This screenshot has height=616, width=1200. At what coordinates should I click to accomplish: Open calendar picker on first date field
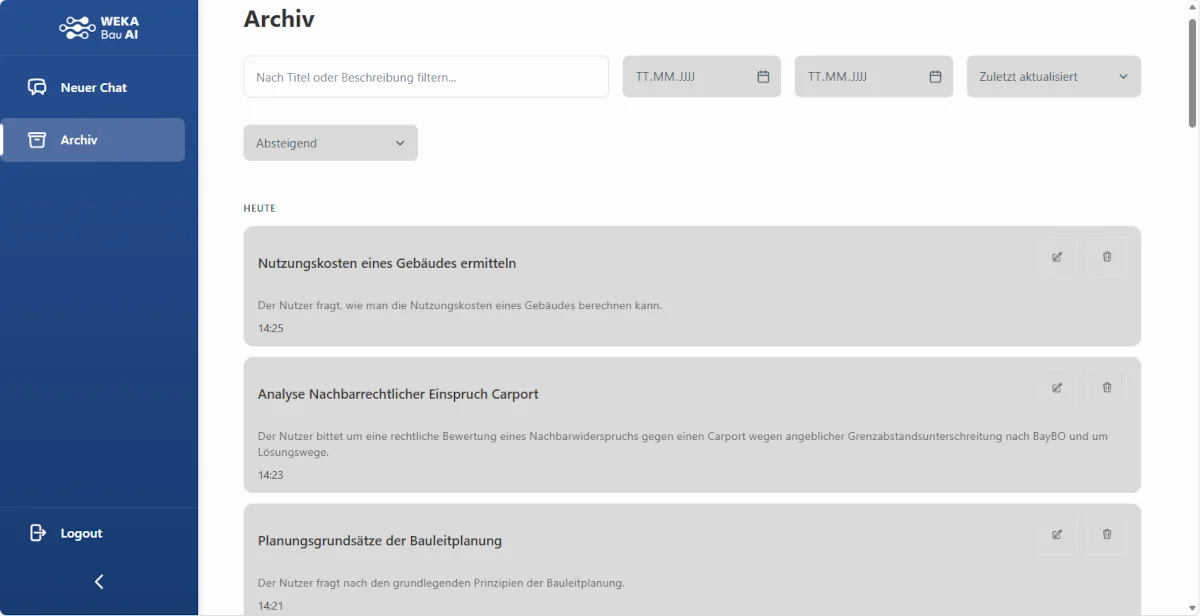point(763,77)
